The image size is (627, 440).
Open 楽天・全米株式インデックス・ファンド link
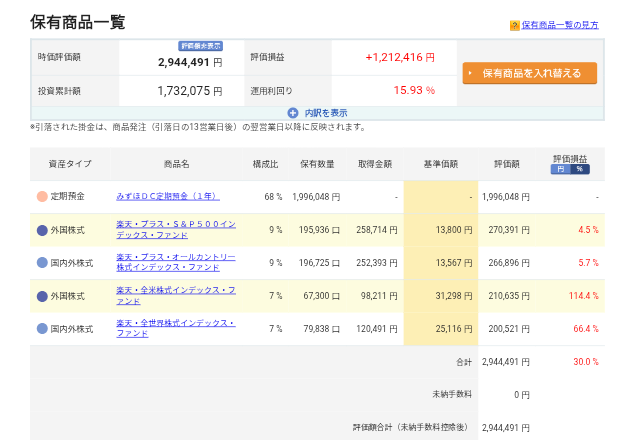tap(176, 296)
